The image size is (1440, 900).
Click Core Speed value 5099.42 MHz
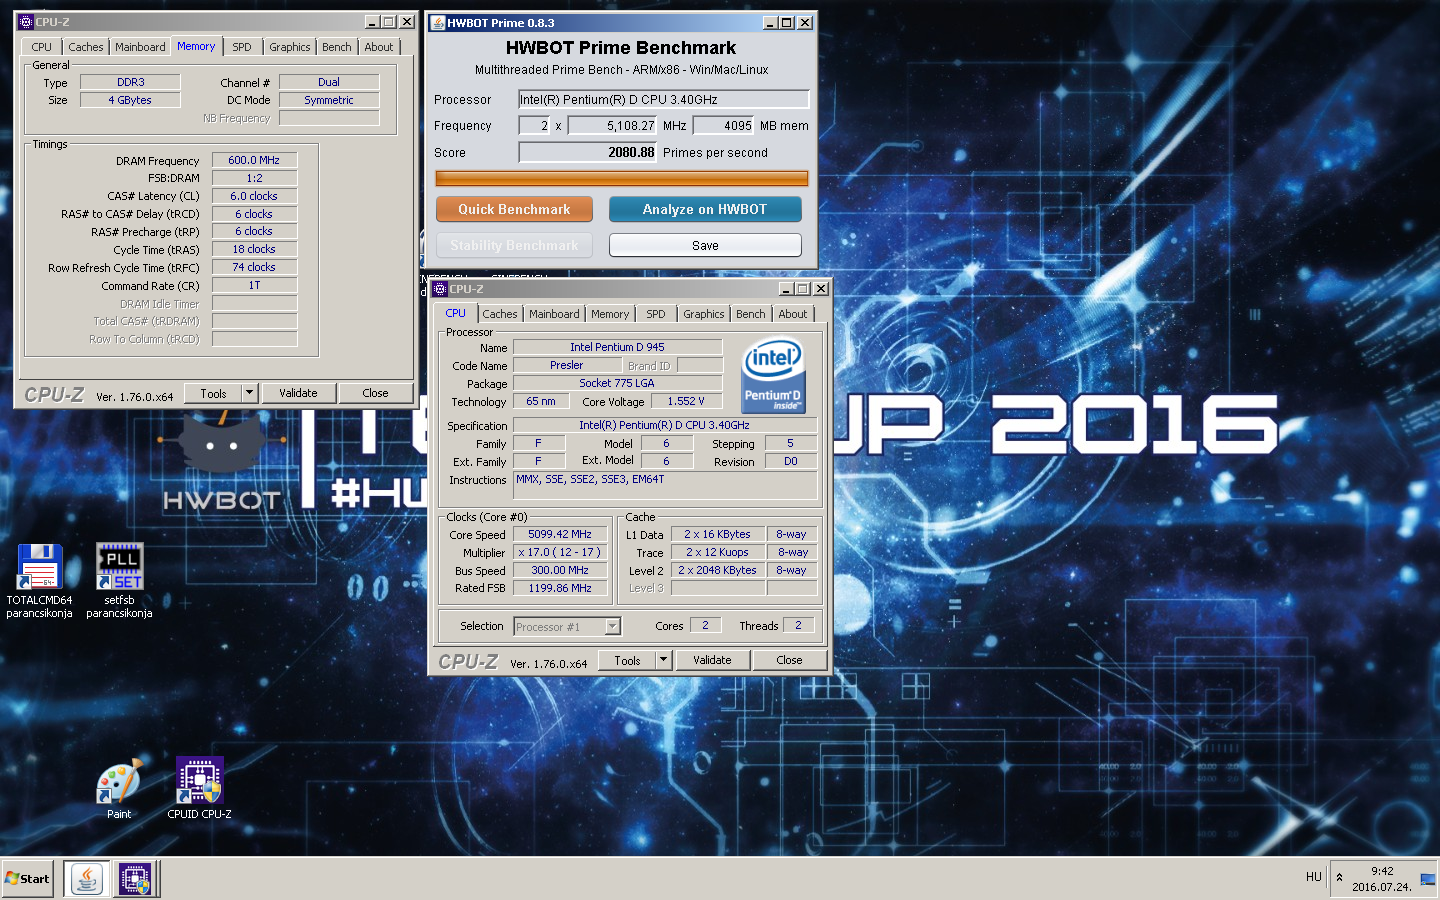tap(560, 534)
